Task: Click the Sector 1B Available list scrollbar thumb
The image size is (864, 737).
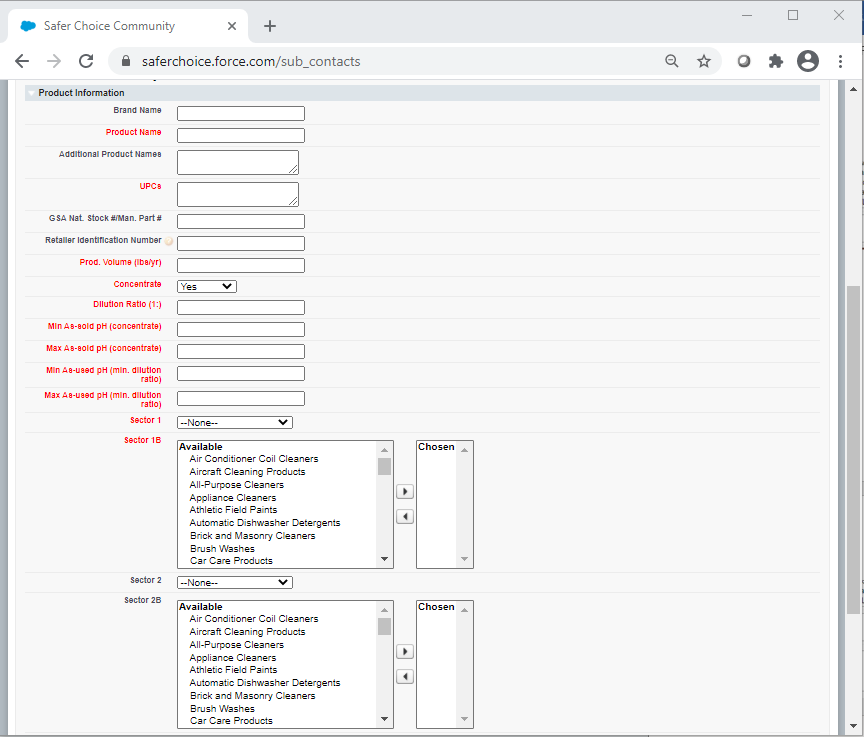Action: [x=384, y=466]
